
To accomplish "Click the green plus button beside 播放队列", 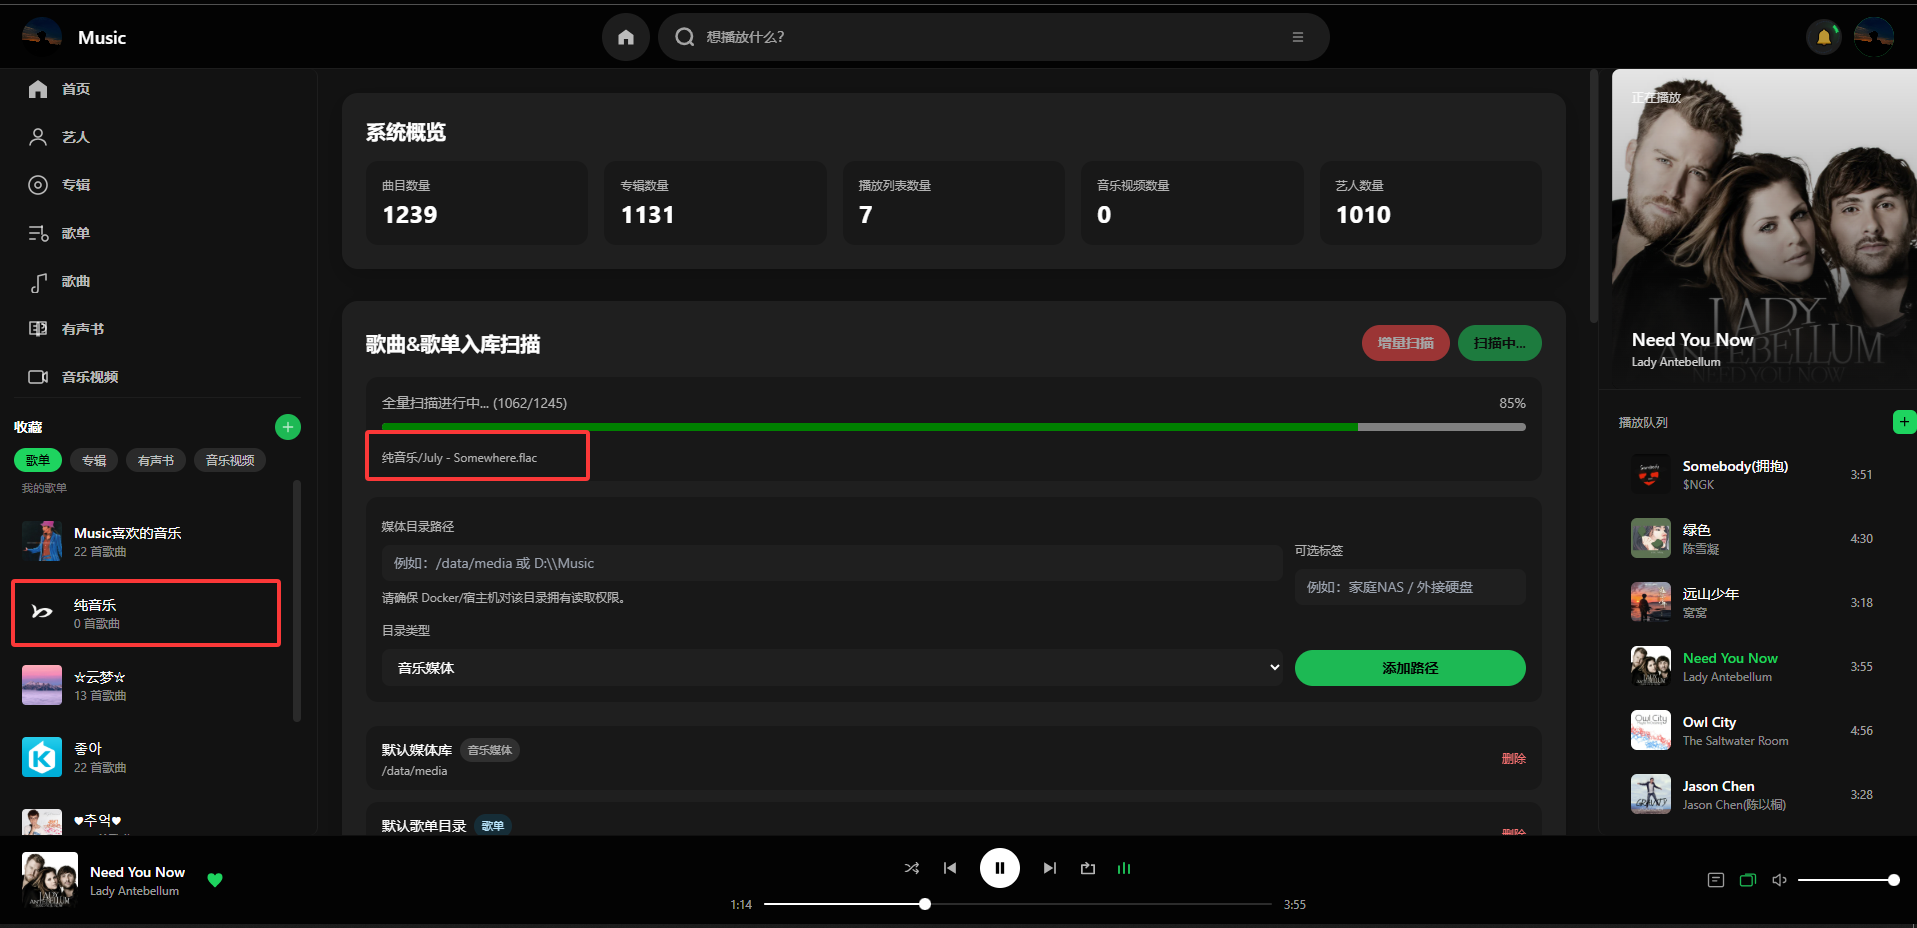I will click(1904, 422).
